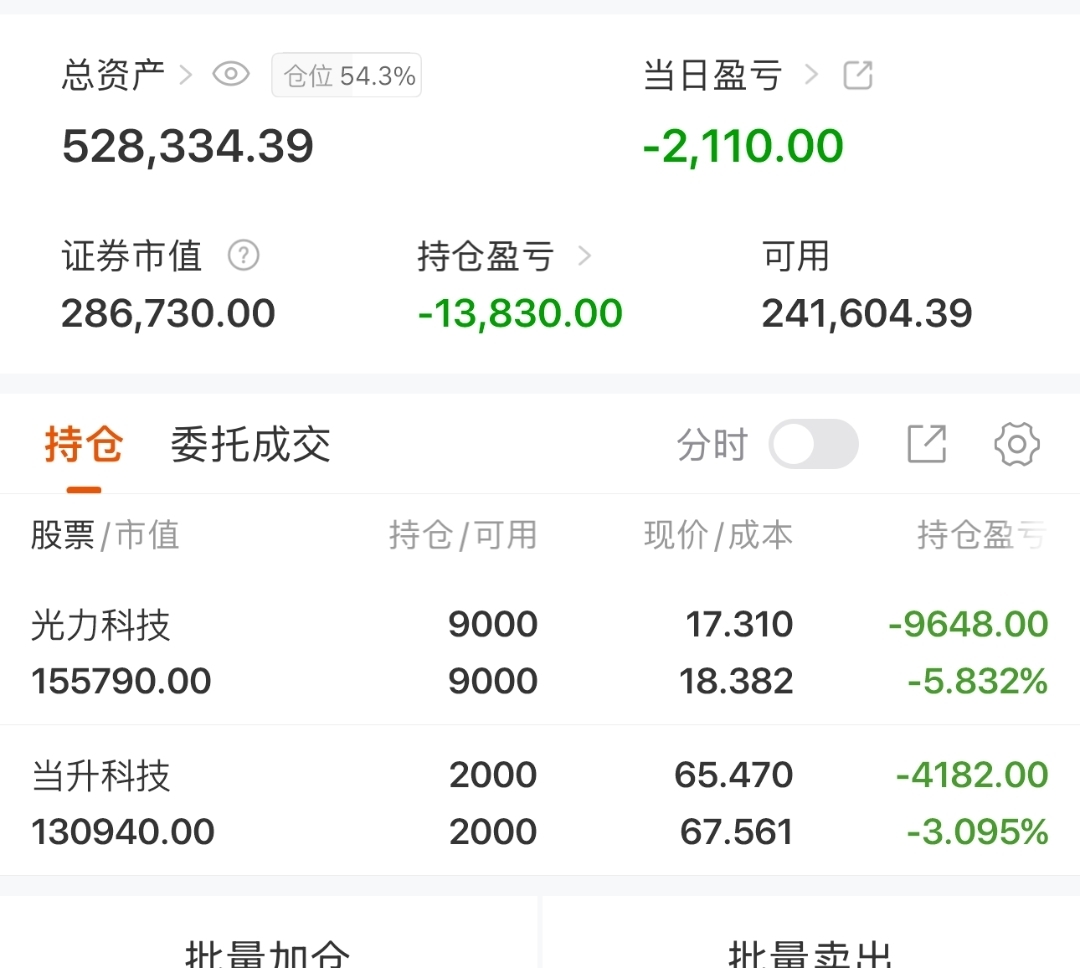Viewport: 1080px width, 968px height.
Task: Sort by 现价/成本 column header
Action: 718,536
